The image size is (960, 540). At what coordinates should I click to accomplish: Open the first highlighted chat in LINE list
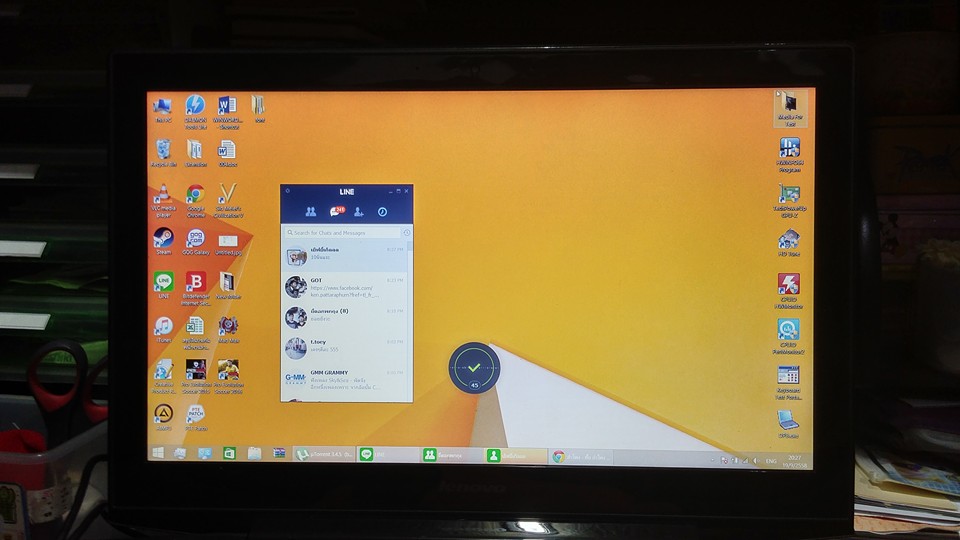coord(344,257)
